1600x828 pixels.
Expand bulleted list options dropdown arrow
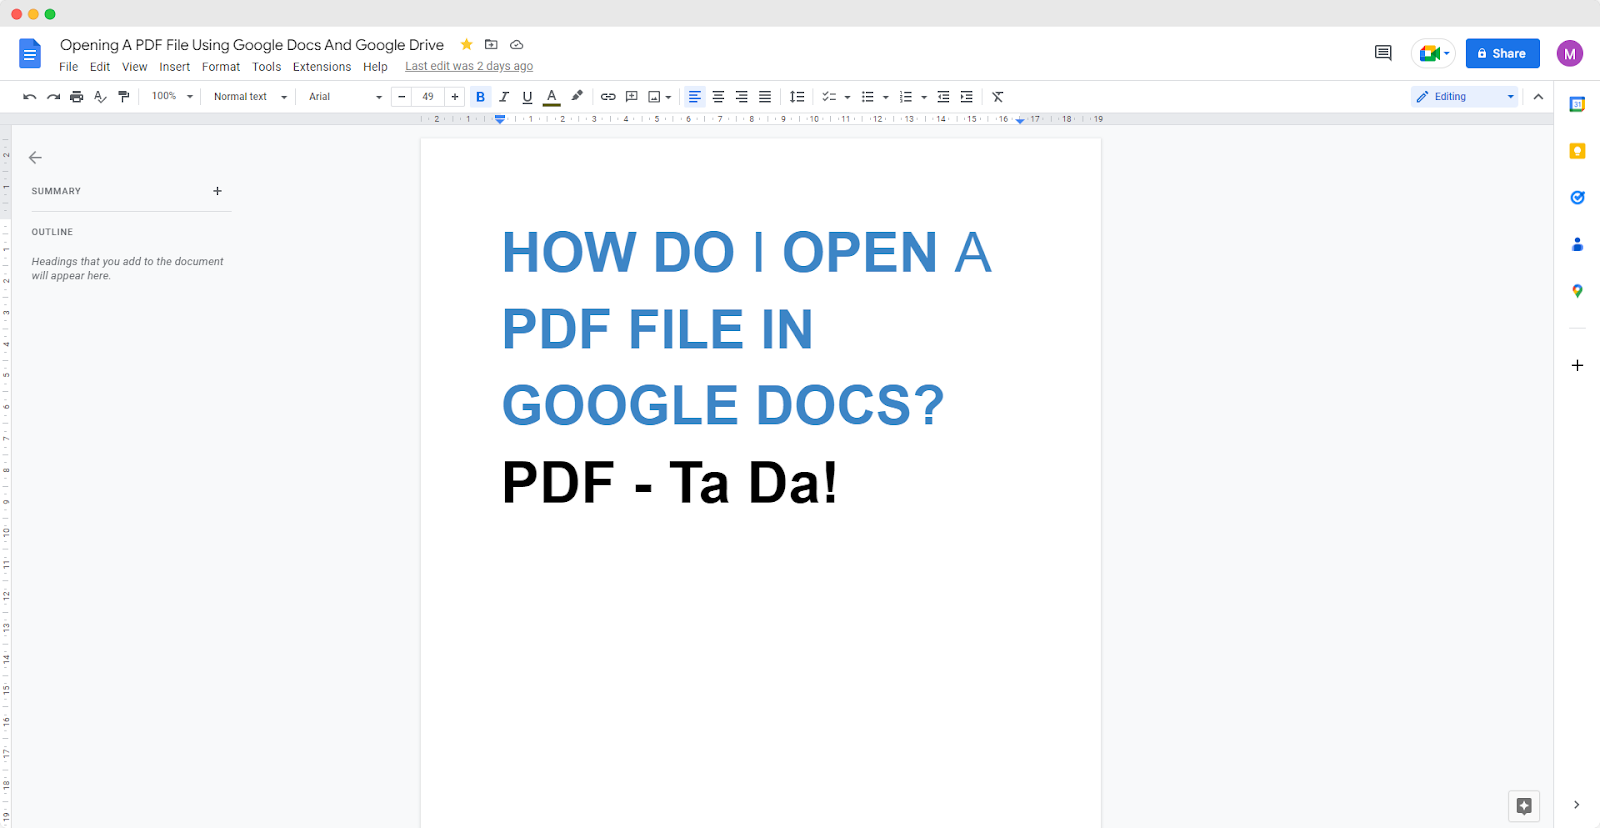point(886,97)
